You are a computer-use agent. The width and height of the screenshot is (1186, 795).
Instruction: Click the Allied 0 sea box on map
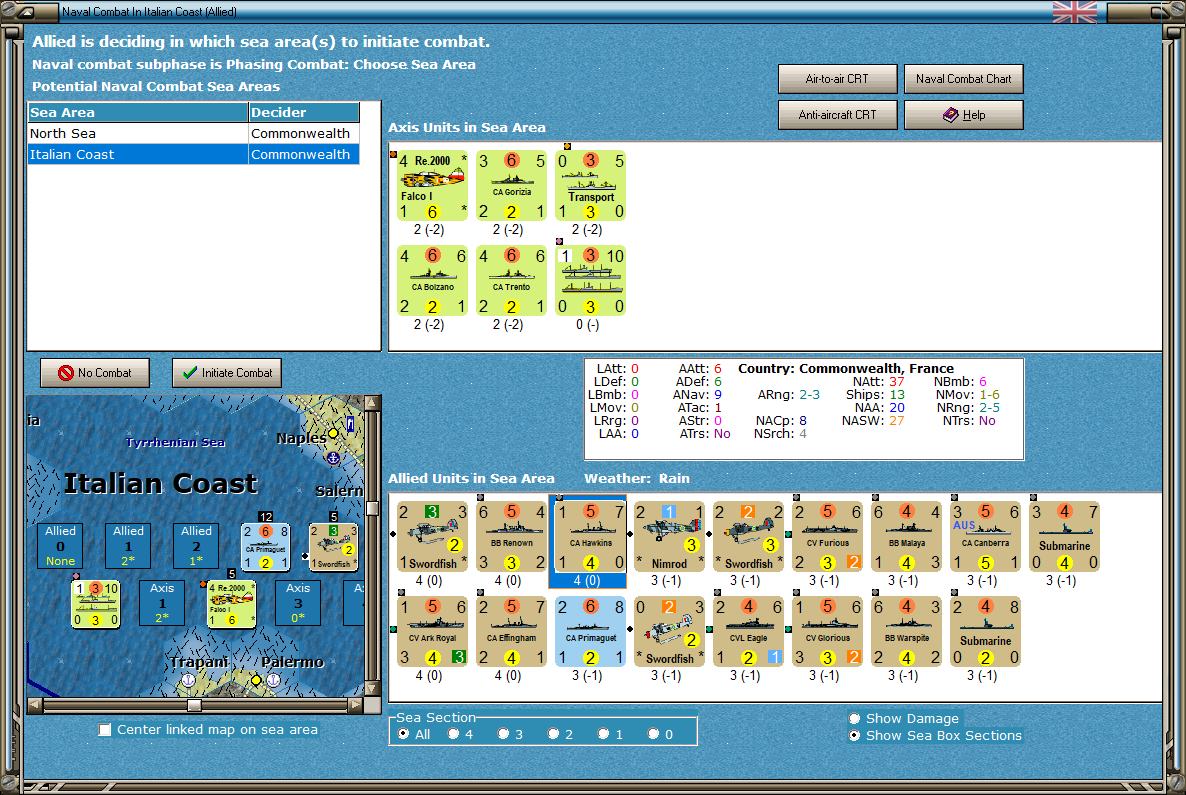61,546
